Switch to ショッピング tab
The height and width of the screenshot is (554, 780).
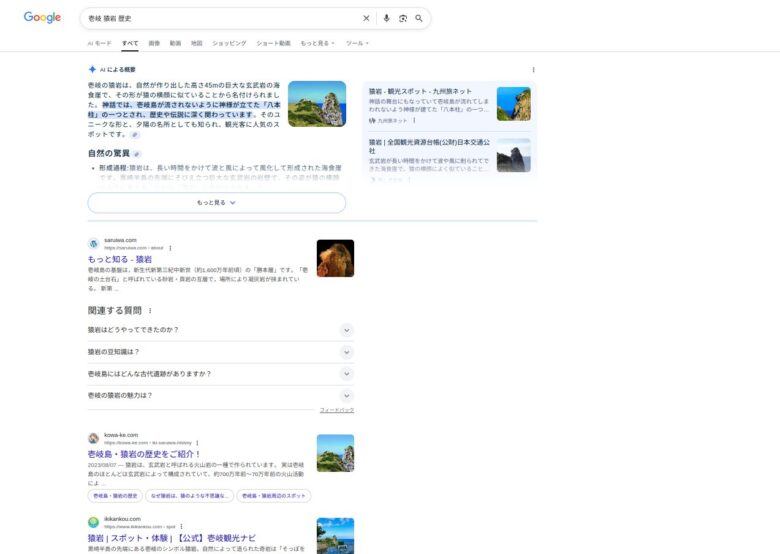(x=229, y=43)
